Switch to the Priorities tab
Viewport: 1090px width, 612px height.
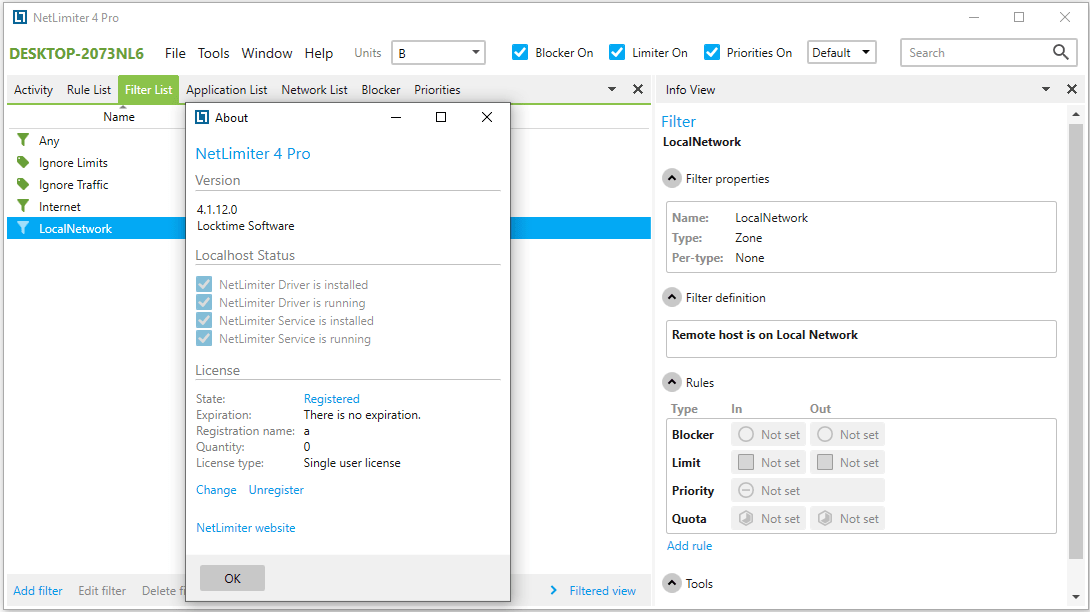(437, 90)
